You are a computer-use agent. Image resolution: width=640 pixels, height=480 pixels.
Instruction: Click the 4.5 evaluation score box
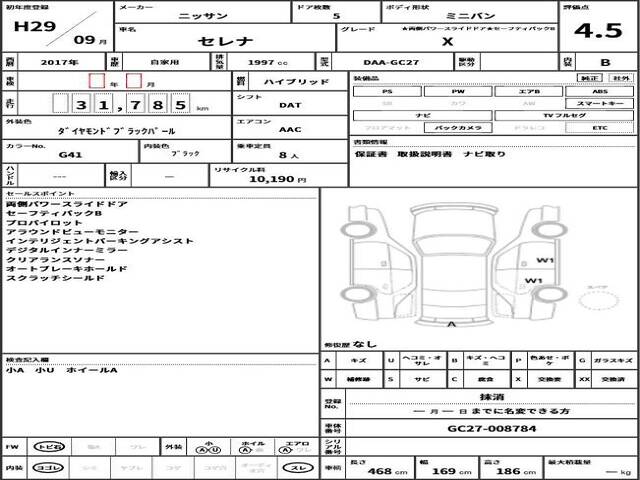(x=606, y=27)
